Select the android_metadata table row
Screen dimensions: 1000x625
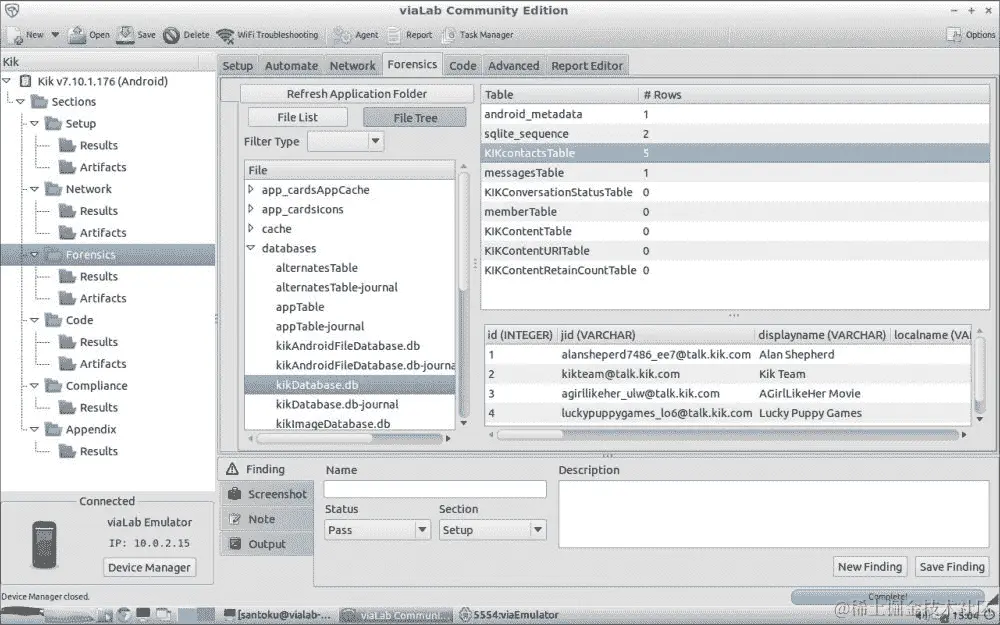tap(735, 114)
